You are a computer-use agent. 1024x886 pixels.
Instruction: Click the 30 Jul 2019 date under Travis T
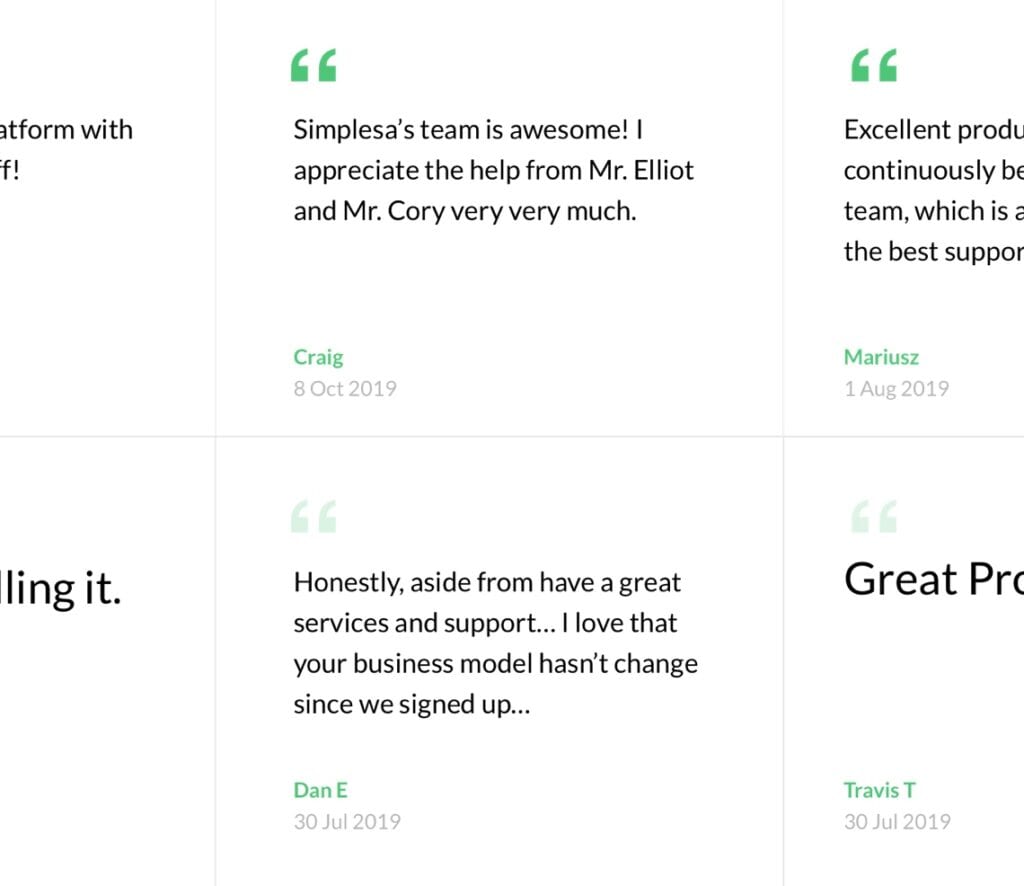(897, 821)
